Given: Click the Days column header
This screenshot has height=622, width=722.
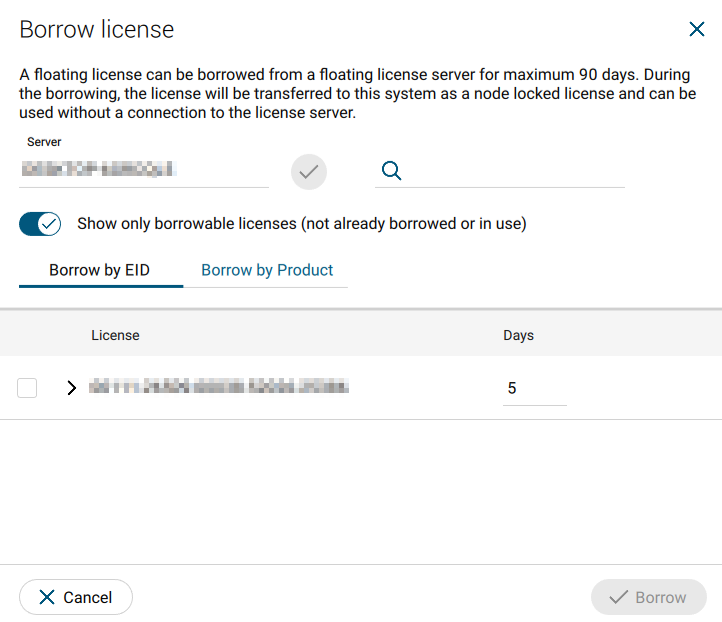Looking at the screenshot, I should coord(518,335).
